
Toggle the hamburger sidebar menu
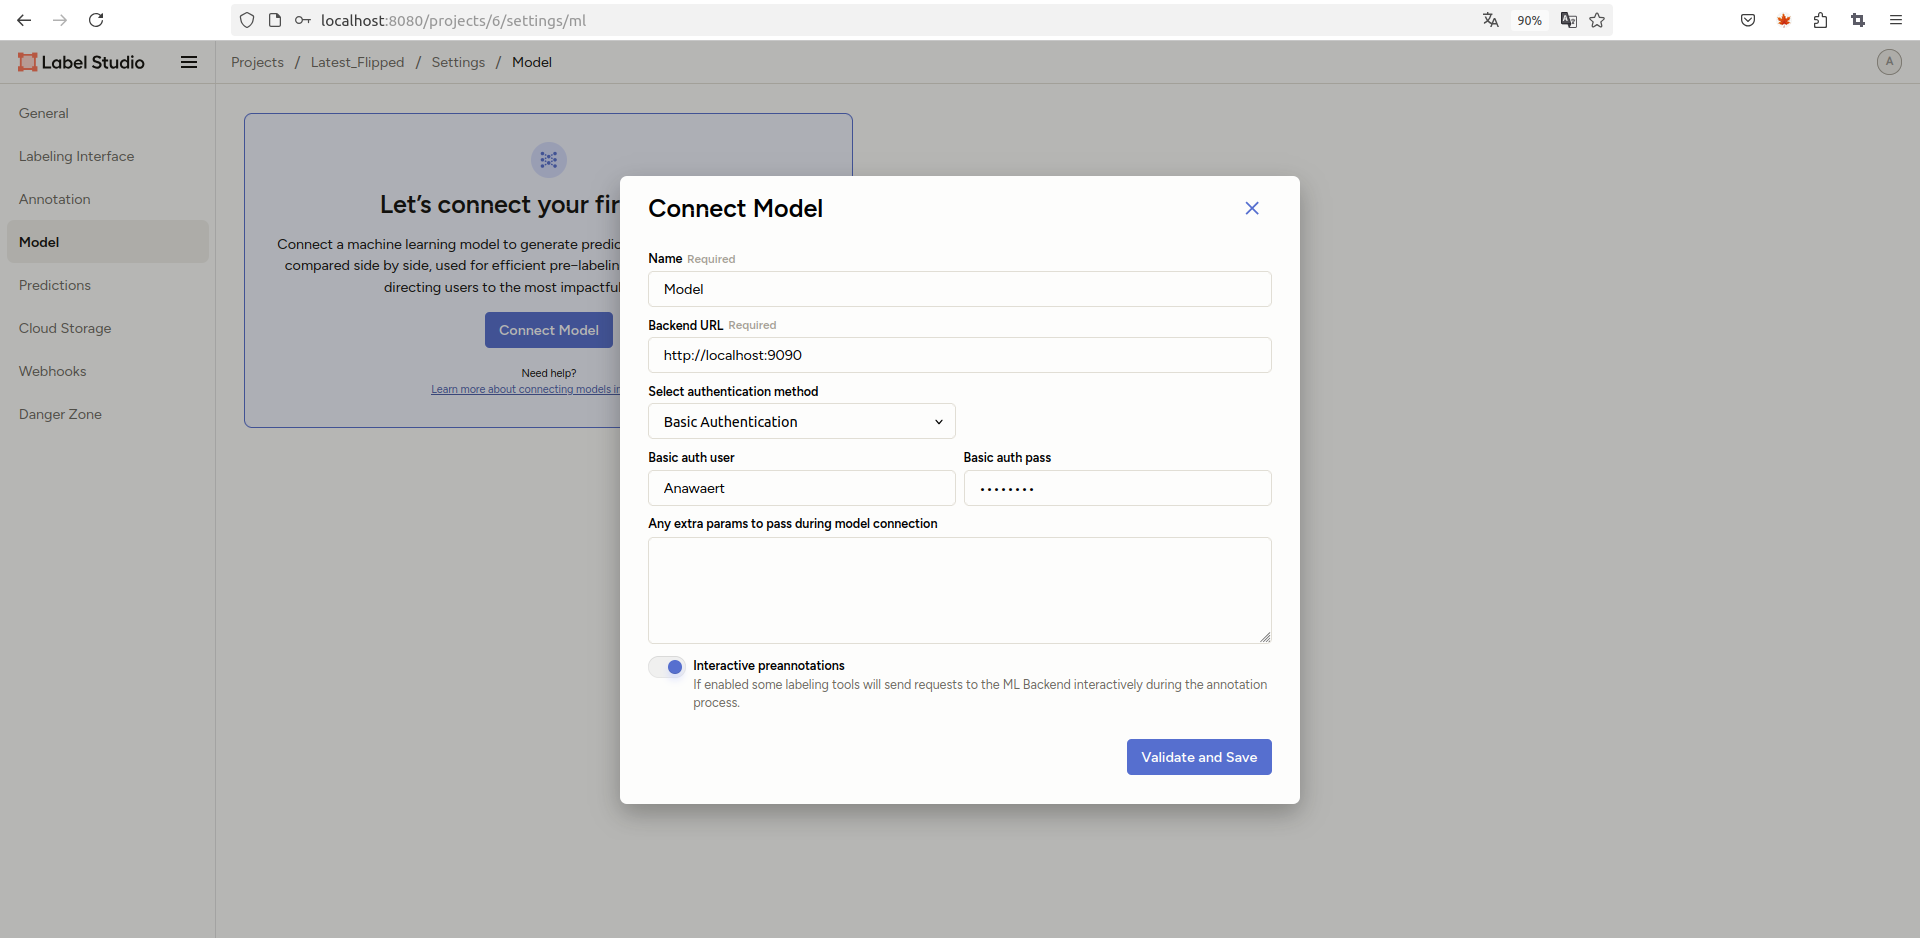click(188, 62)
